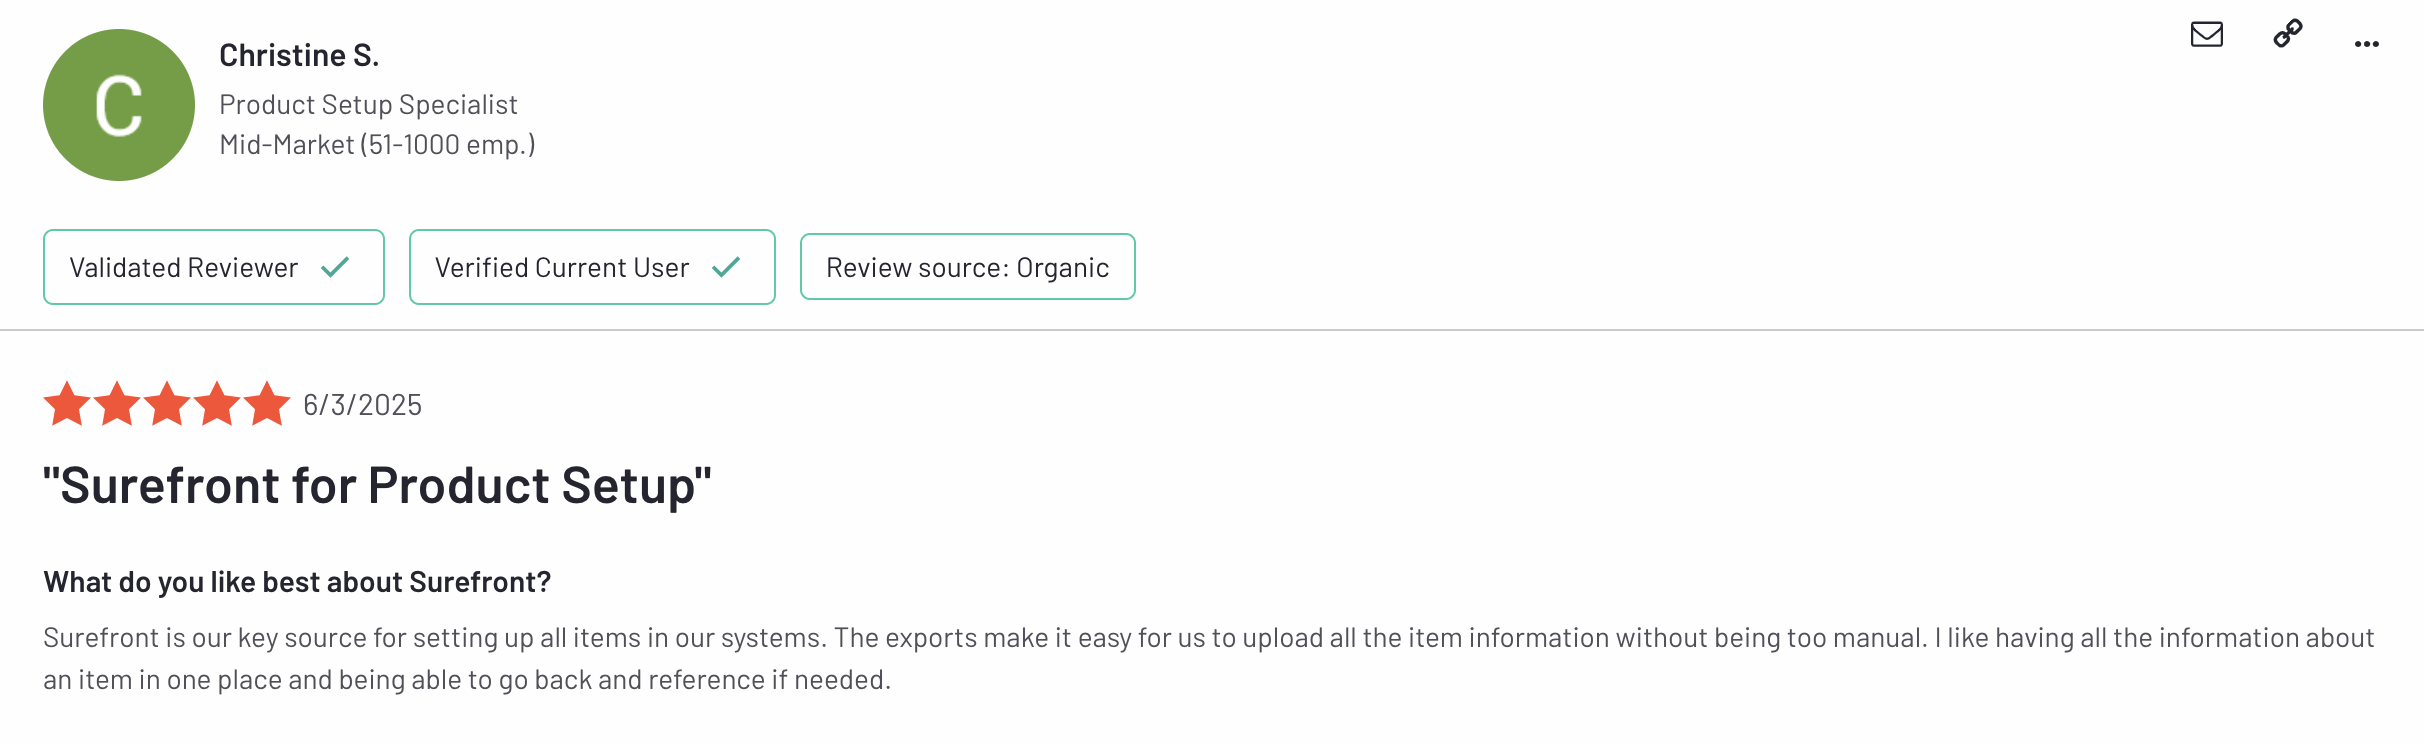Copy review link via chain icon
The image size is (2424, 744).
pyautogui.click(x=2288, y=34)
